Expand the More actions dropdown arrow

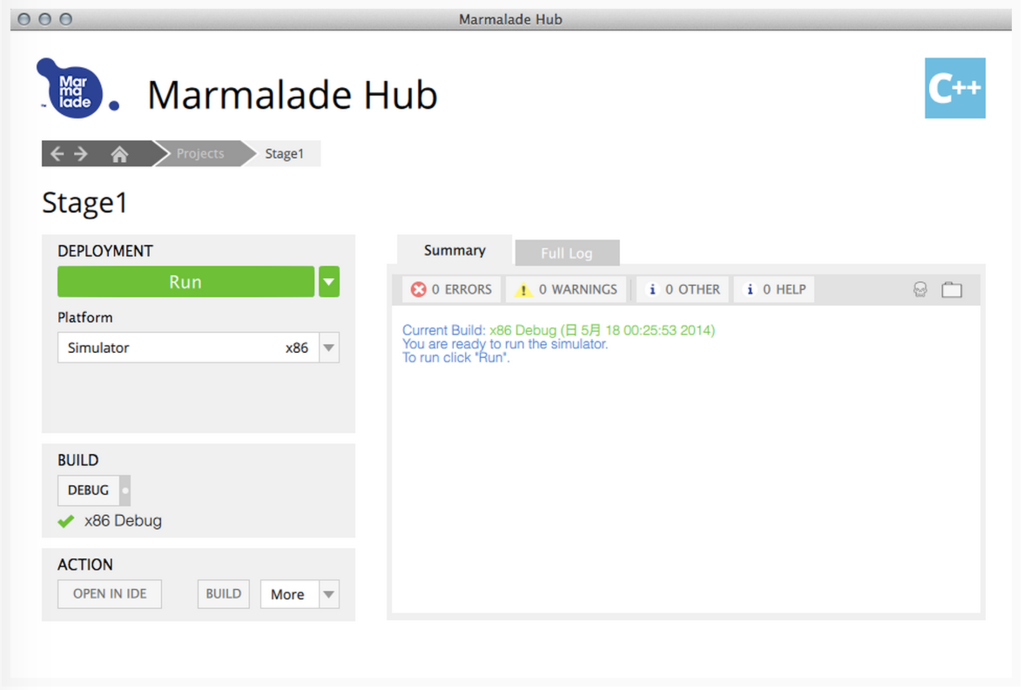(329, 594)
